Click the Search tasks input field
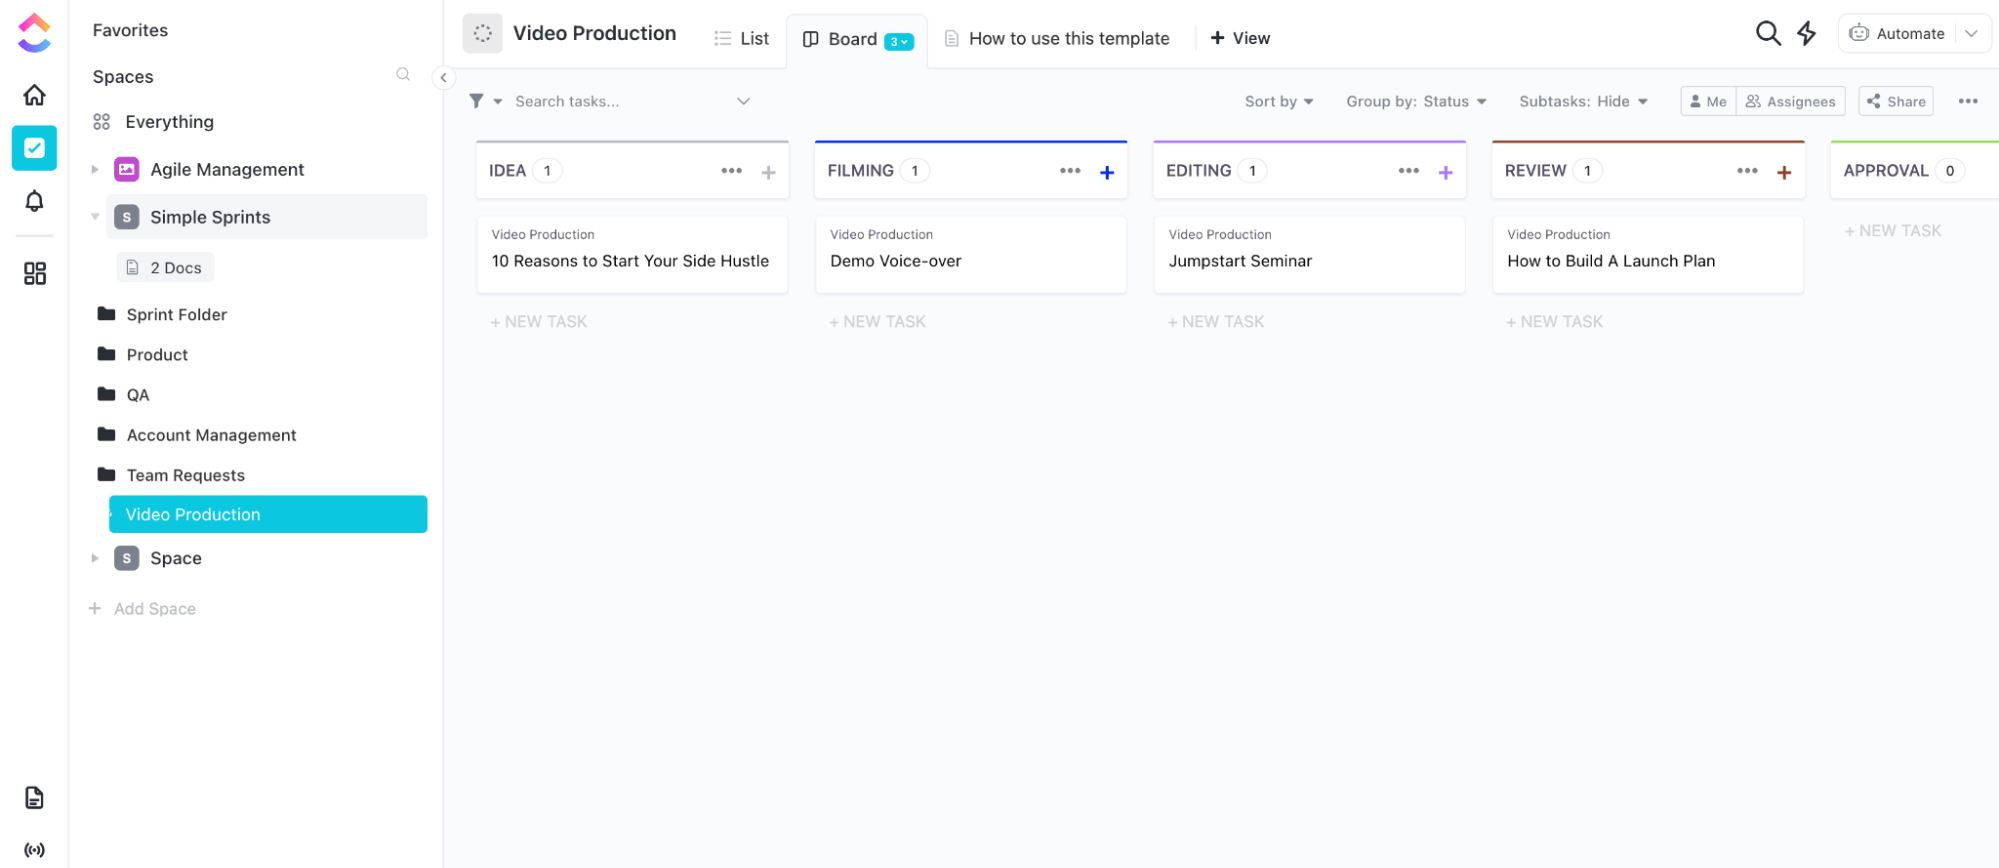 [x=620, y=101]
